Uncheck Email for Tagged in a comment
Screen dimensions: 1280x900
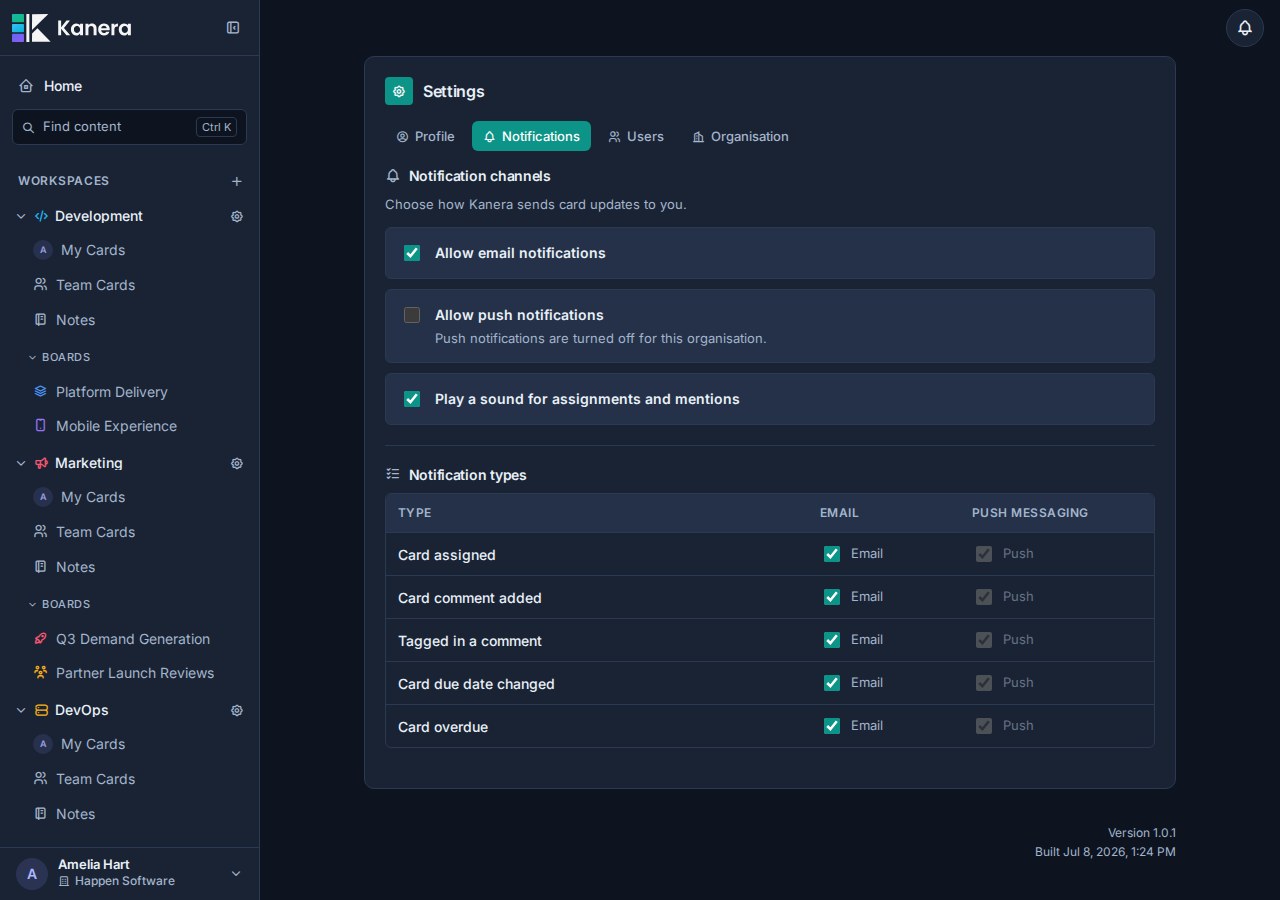(832, 640)
